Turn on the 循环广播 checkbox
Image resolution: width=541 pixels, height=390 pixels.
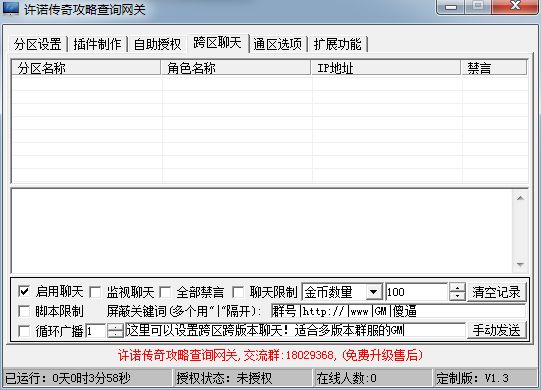coord(24,331)
